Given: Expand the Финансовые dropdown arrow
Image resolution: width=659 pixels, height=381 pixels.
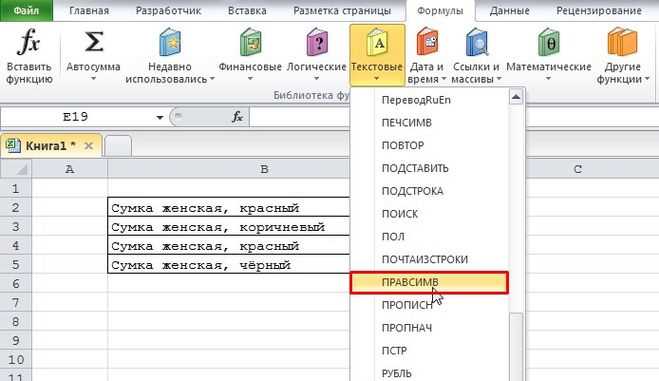Looking at the screenshot, I should (x=250, y=79).
